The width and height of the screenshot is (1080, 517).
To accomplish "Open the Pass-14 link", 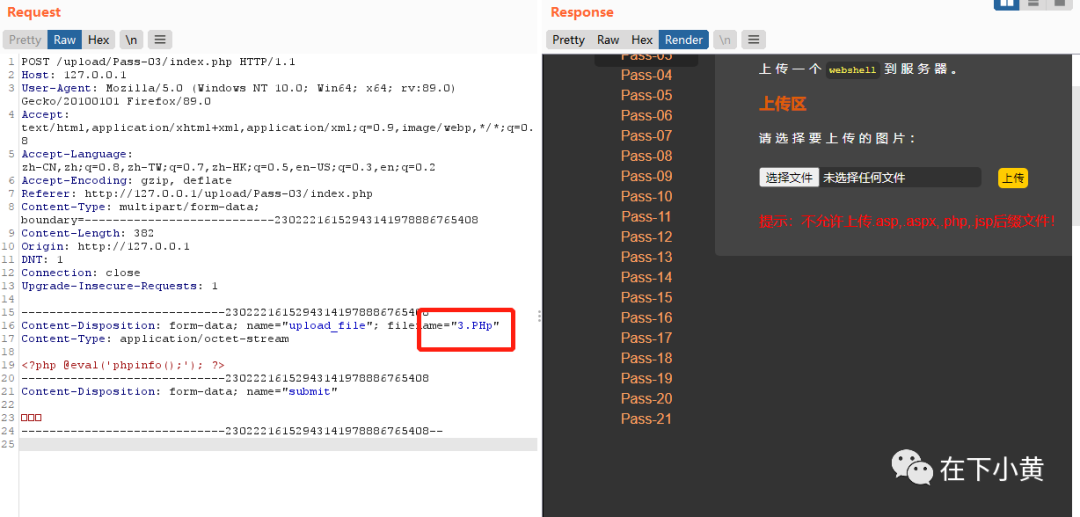I will pos(646,277).
